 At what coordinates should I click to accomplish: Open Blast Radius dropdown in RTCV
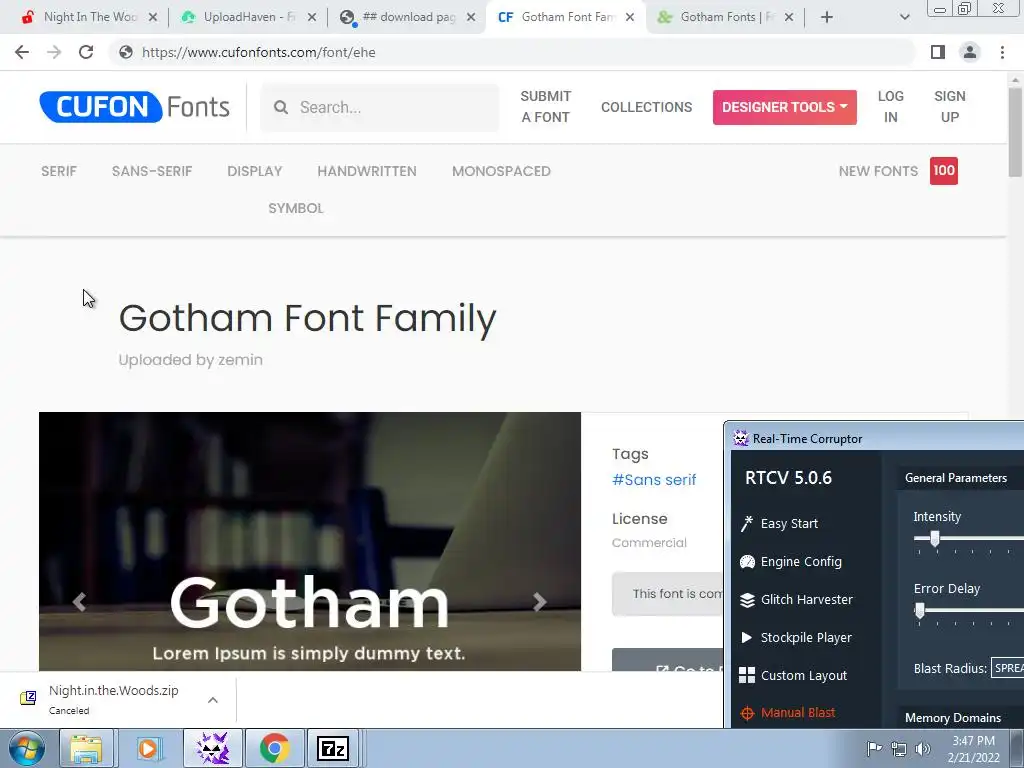click(x=1007, y=668)
